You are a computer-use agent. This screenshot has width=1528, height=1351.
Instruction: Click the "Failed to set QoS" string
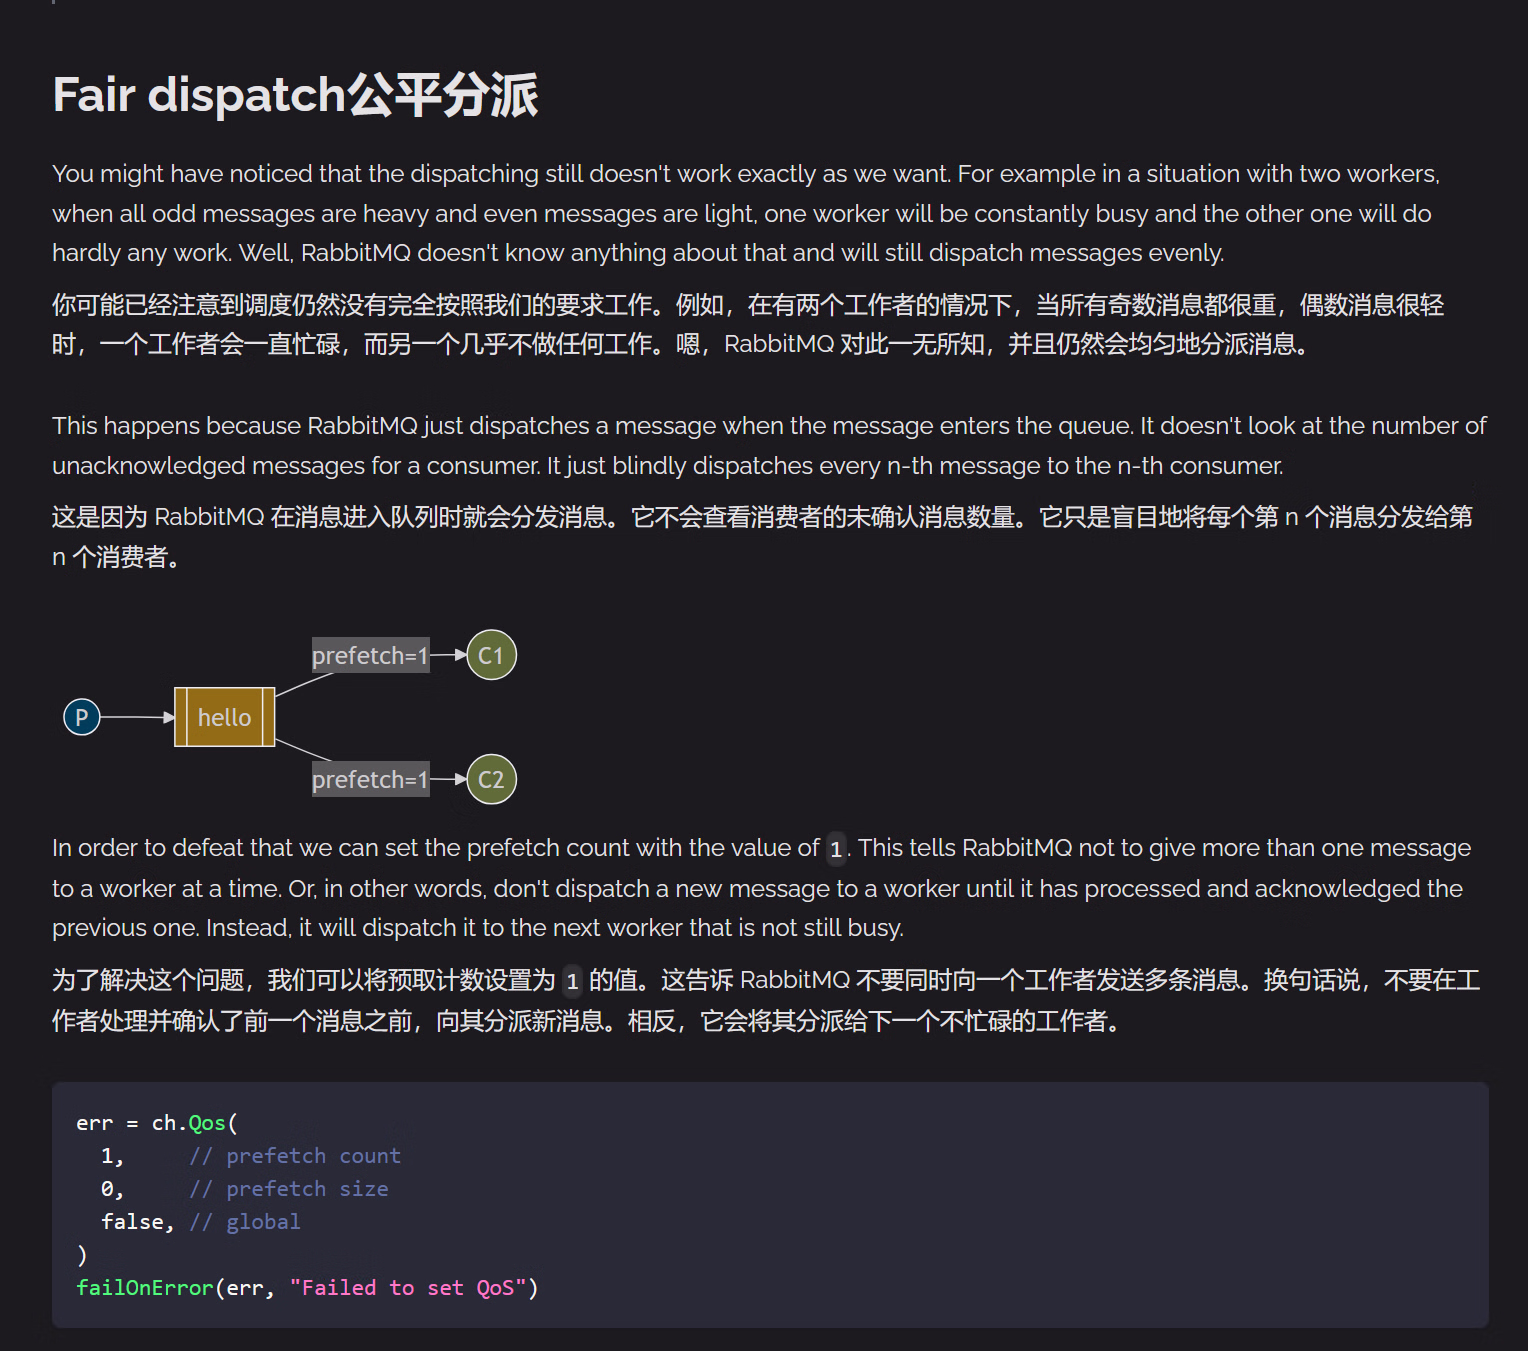click(408, 1288)
